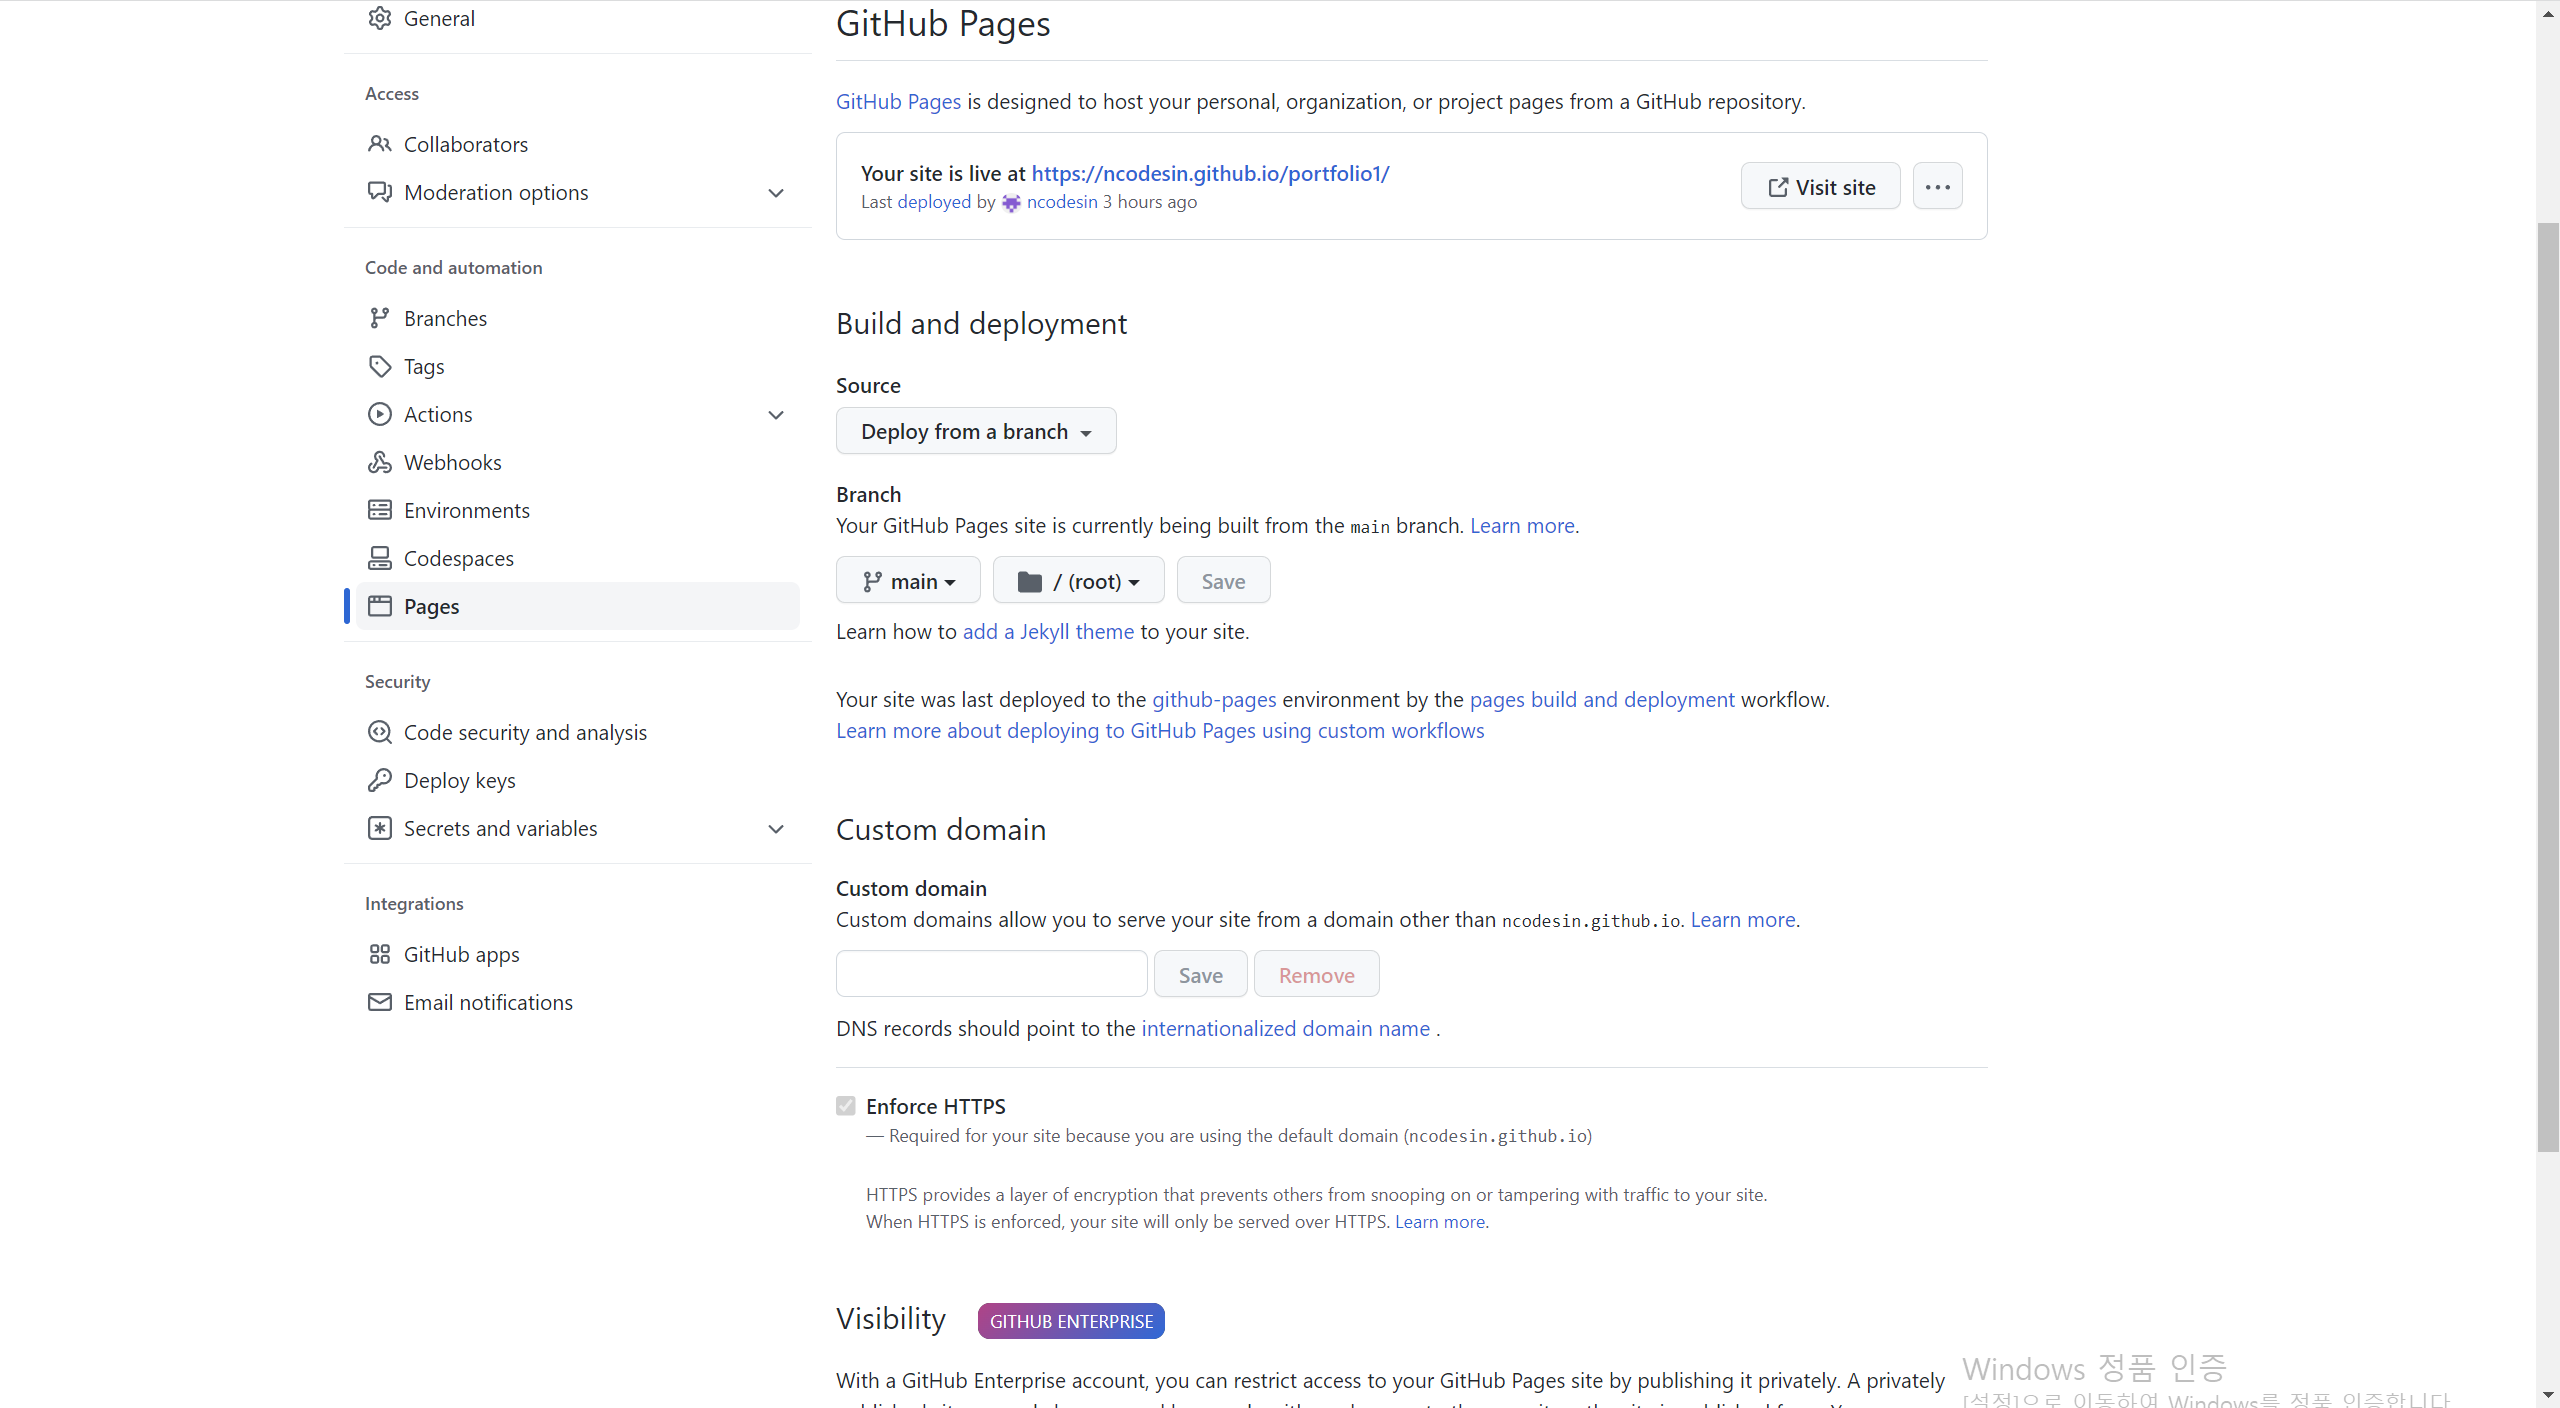Open Deploy keys settings

(578, 780)
